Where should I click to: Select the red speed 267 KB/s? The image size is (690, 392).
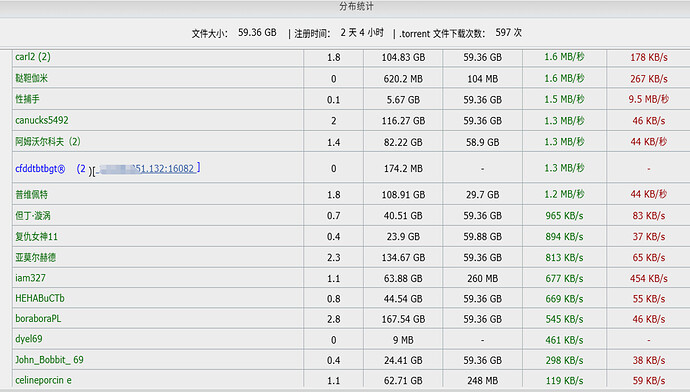coord(649,79)
